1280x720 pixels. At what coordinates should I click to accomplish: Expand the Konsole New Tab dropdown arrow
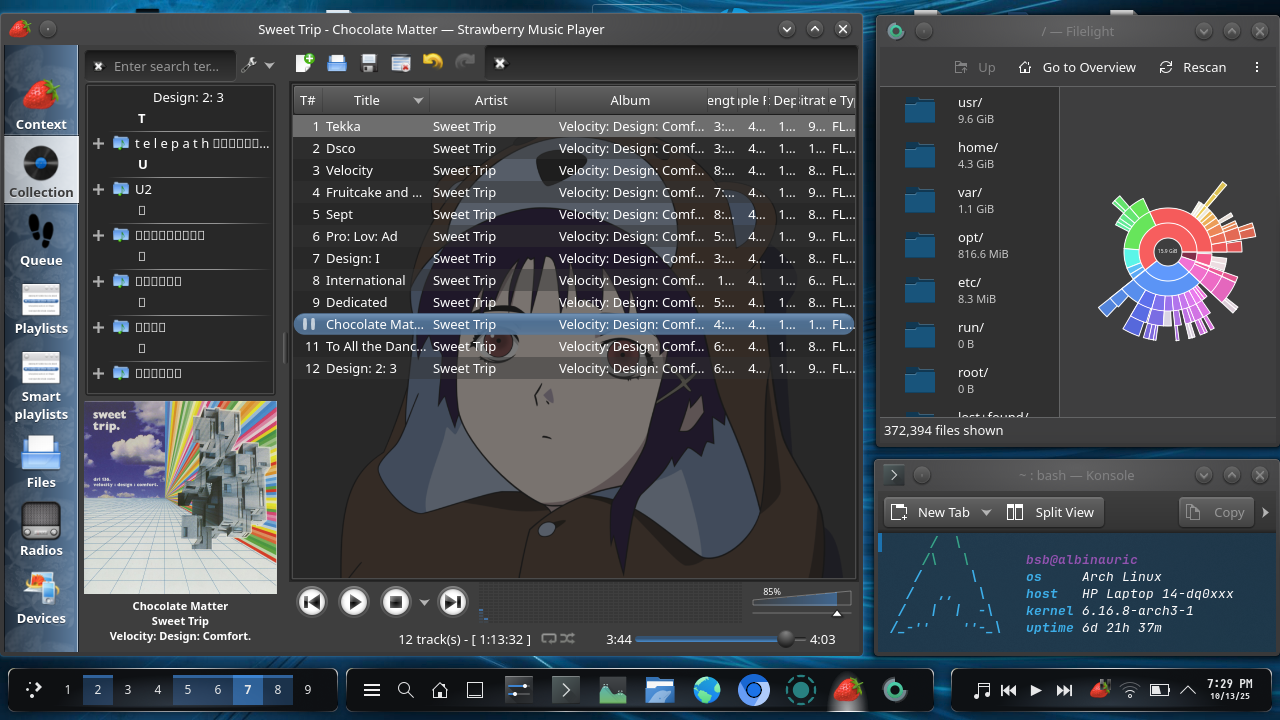(986, 512)
